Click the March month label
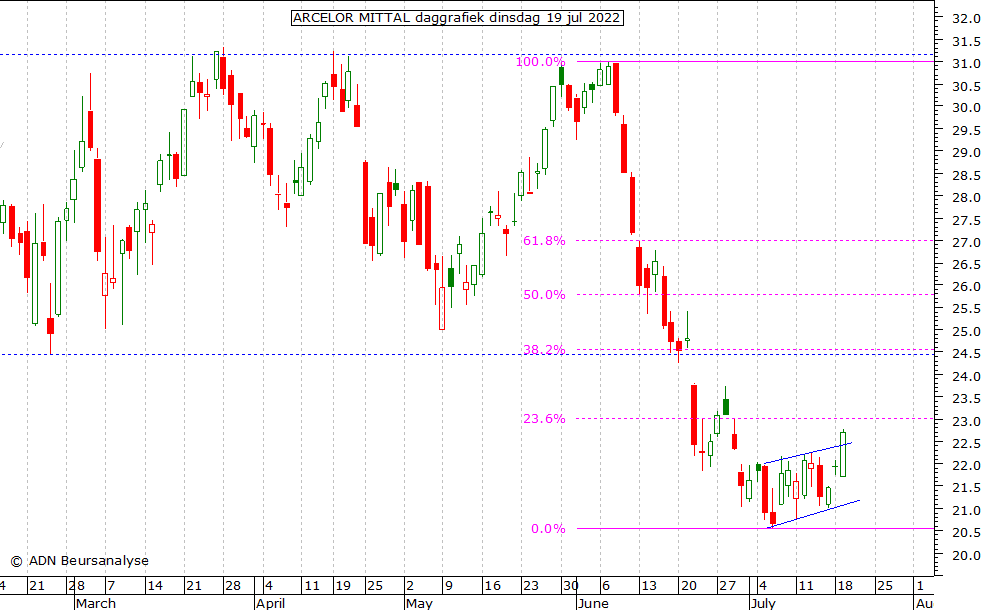 (95, 604)
